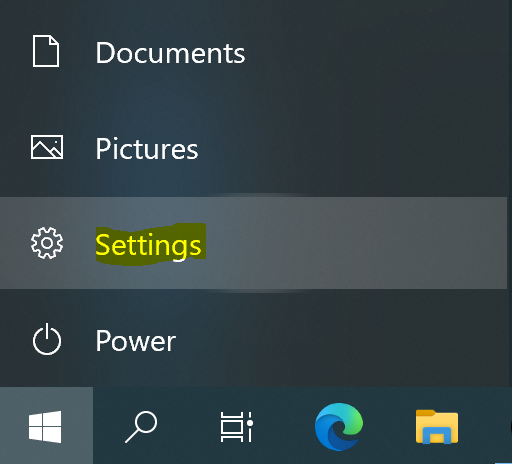
Task: Open Task View from the taskbar
Action: [x=236, y=427]
